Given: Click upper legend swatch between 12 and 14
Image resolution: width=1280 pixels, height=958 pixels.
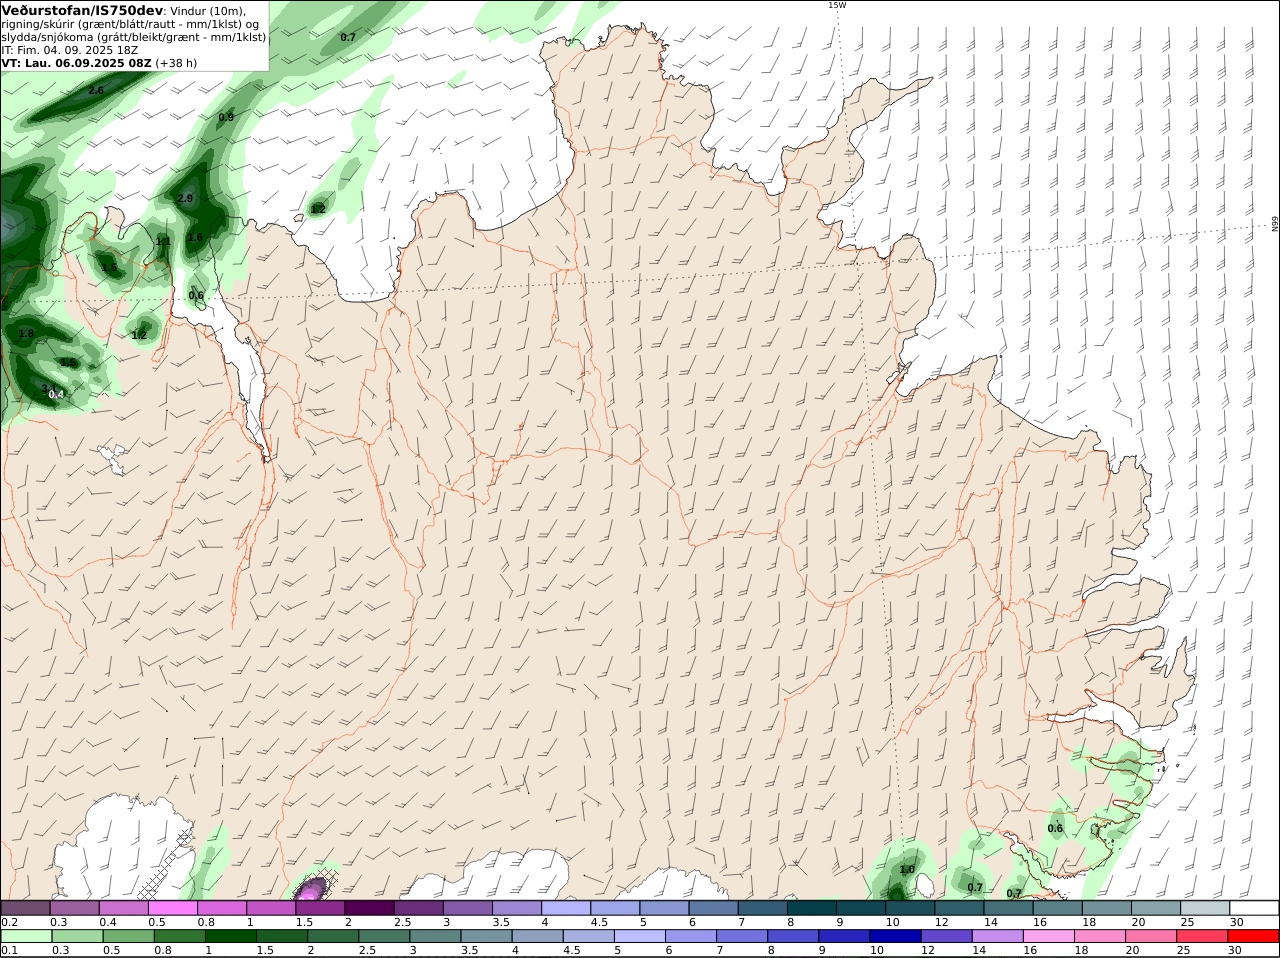Looking at the screenshot, I should pyautogui.click(x=960, y=908).
